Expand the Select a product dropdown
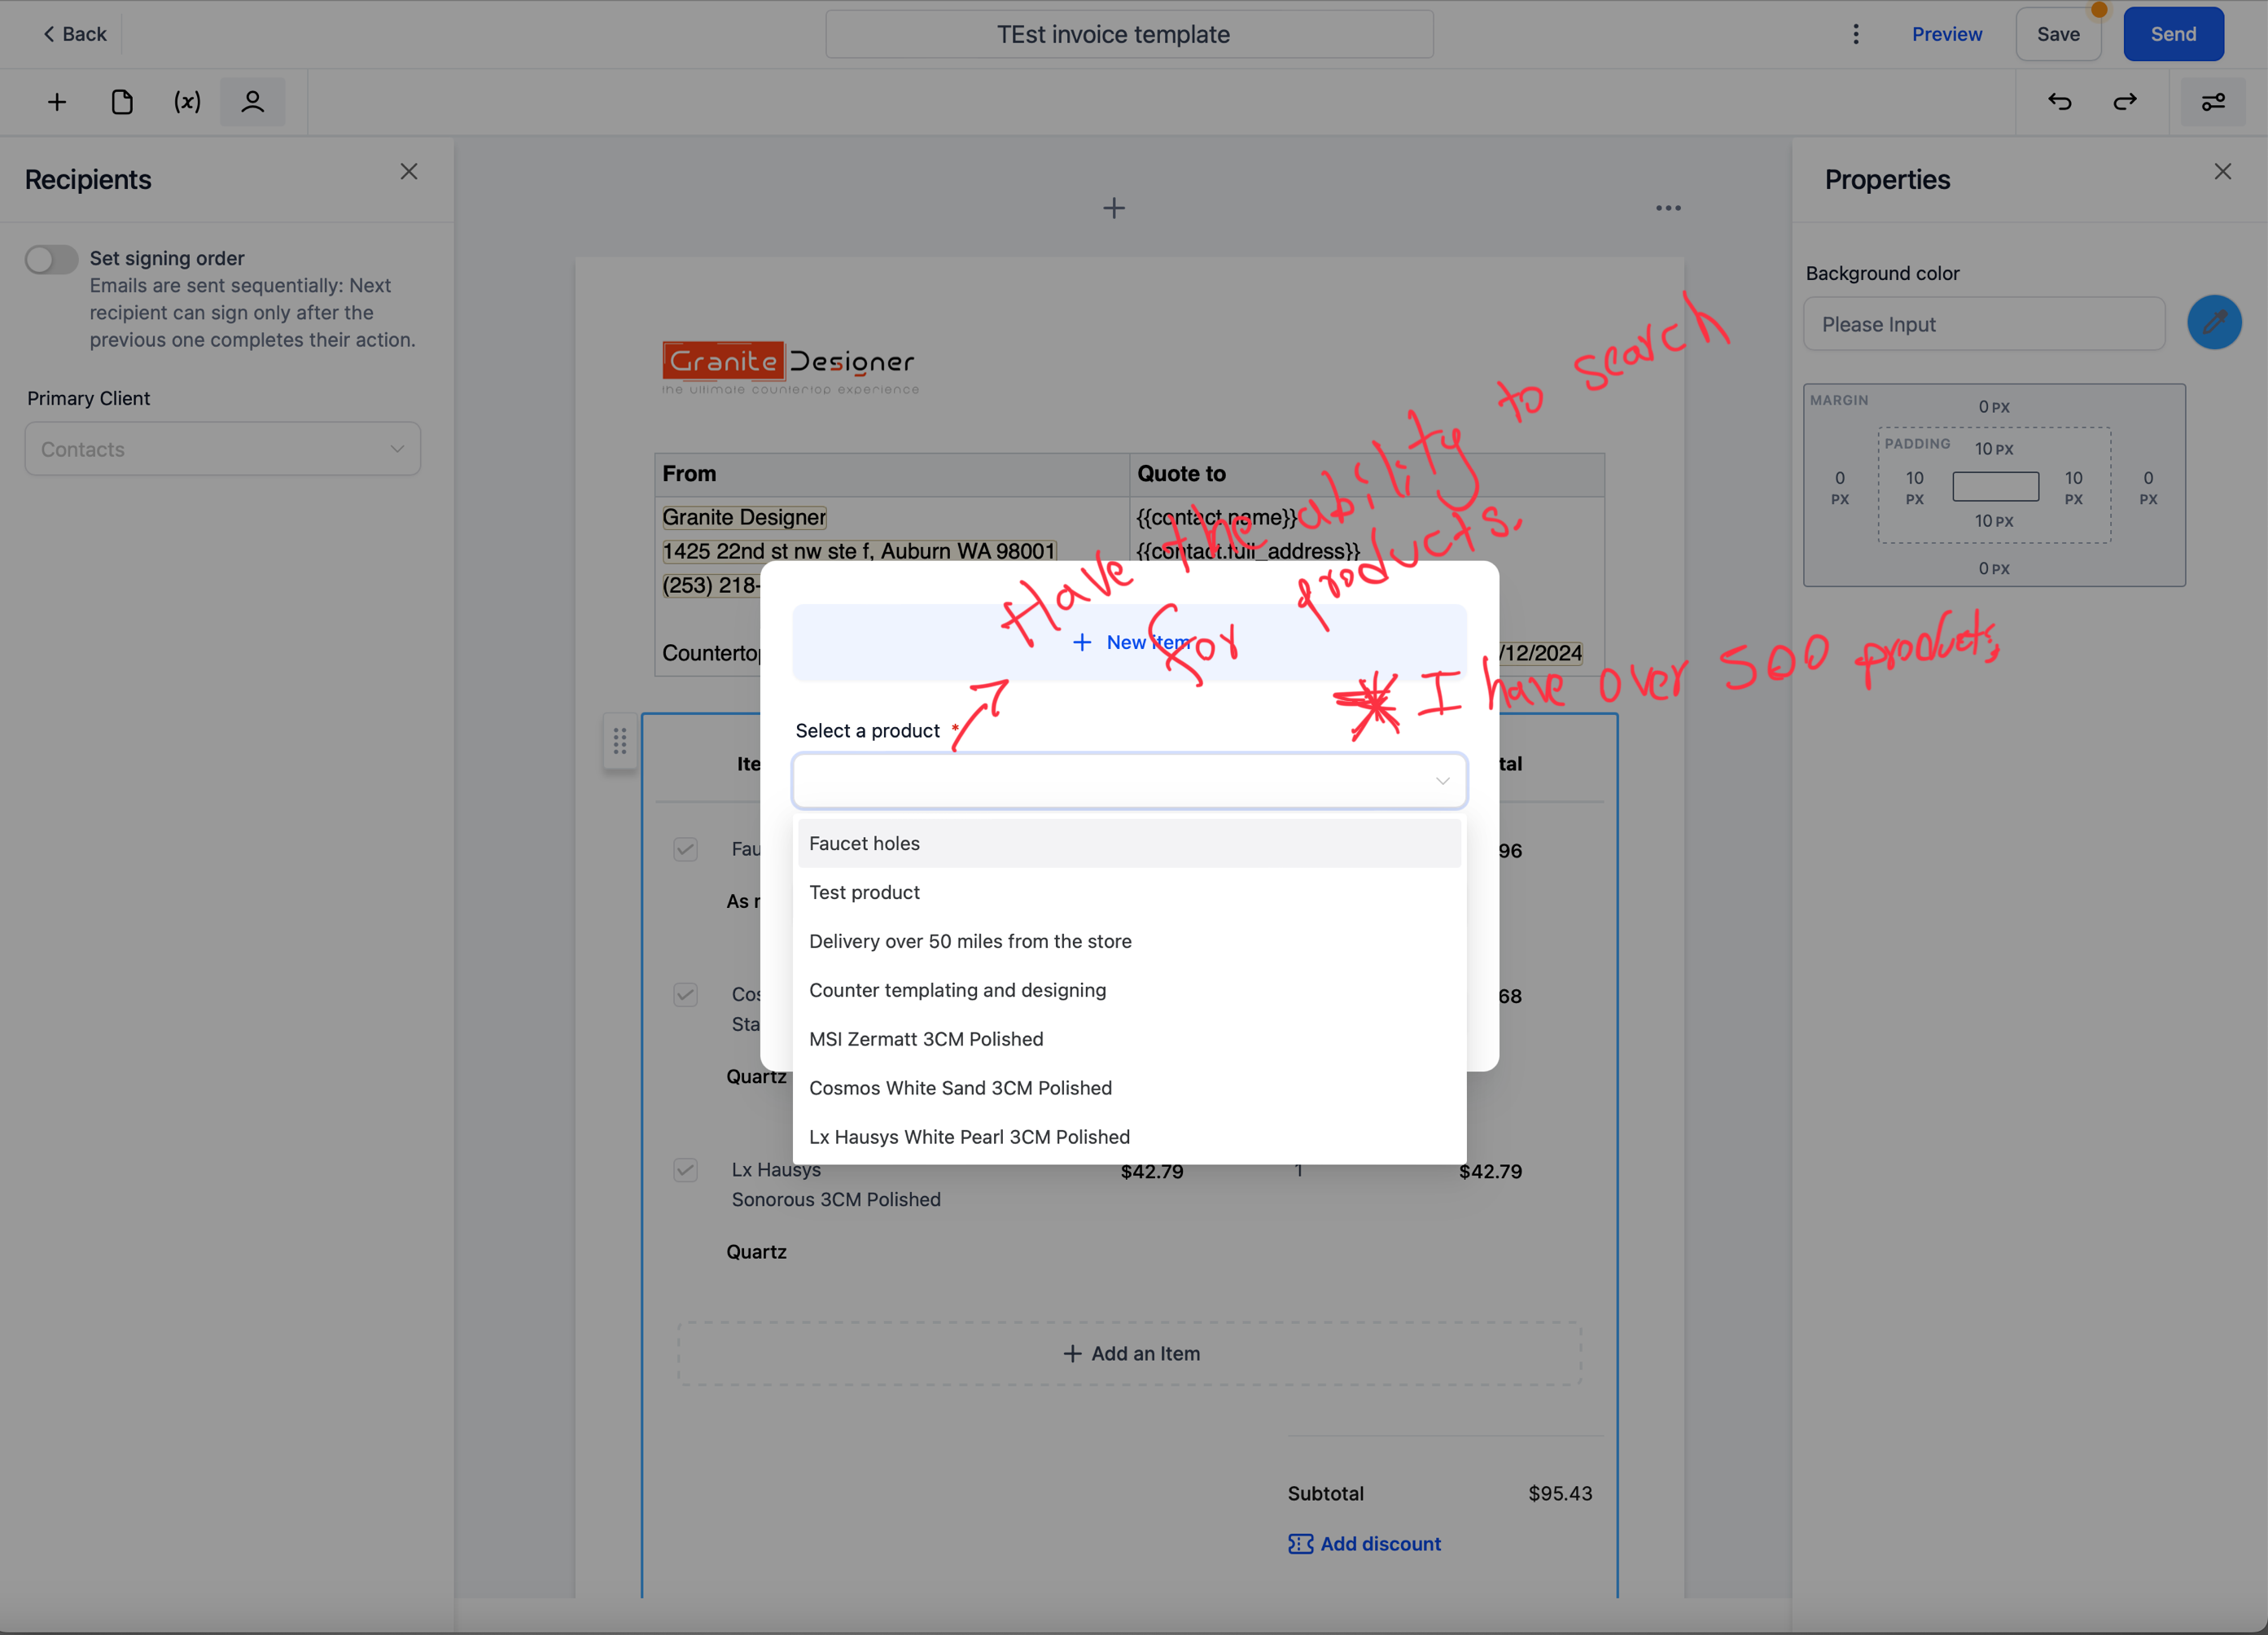The width and height of the screenshot is (2268, 1635). [1129, 781]
